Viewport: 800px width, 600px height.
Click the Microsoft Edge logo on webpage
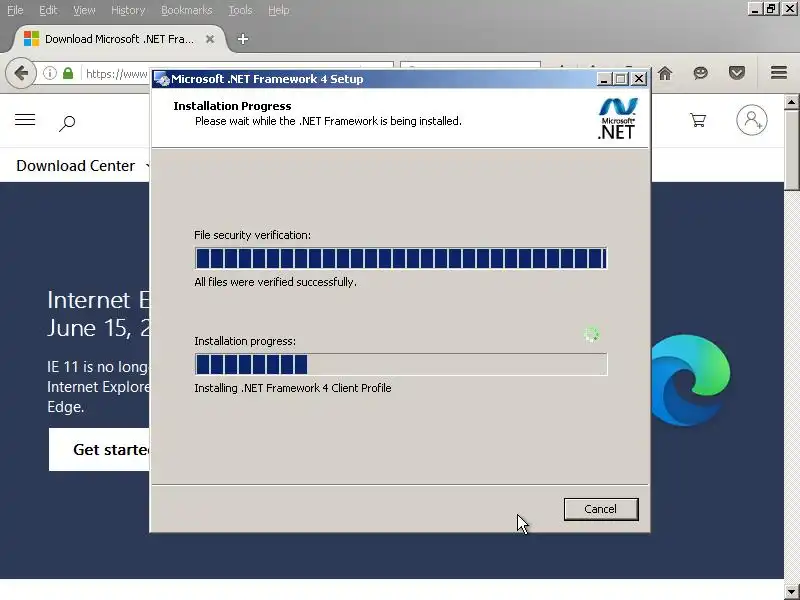(690, 380)
